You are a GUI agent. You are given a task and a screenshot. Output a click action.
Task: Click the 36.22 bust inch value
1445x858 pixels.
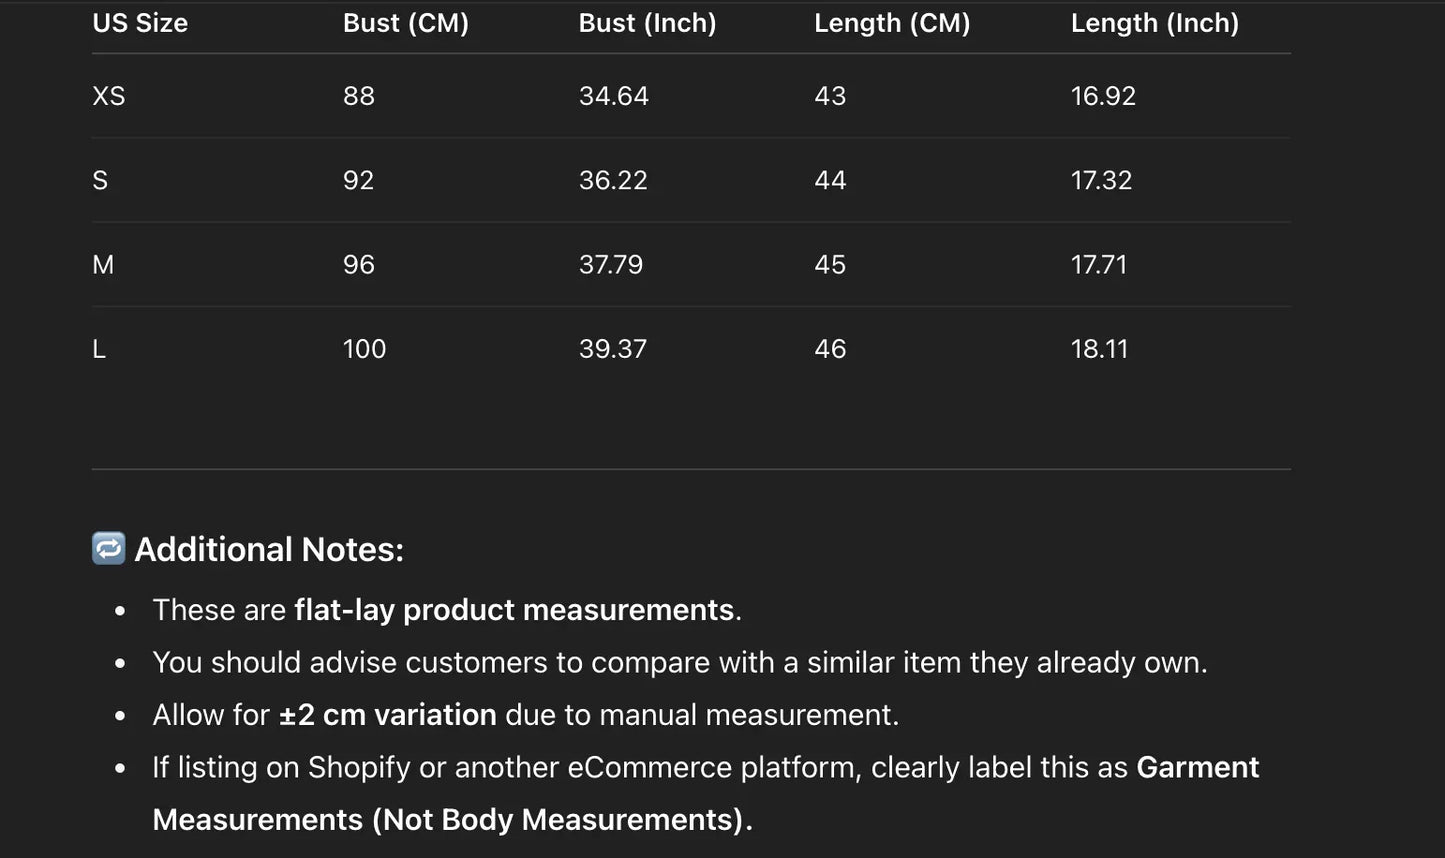click(613, 180)
